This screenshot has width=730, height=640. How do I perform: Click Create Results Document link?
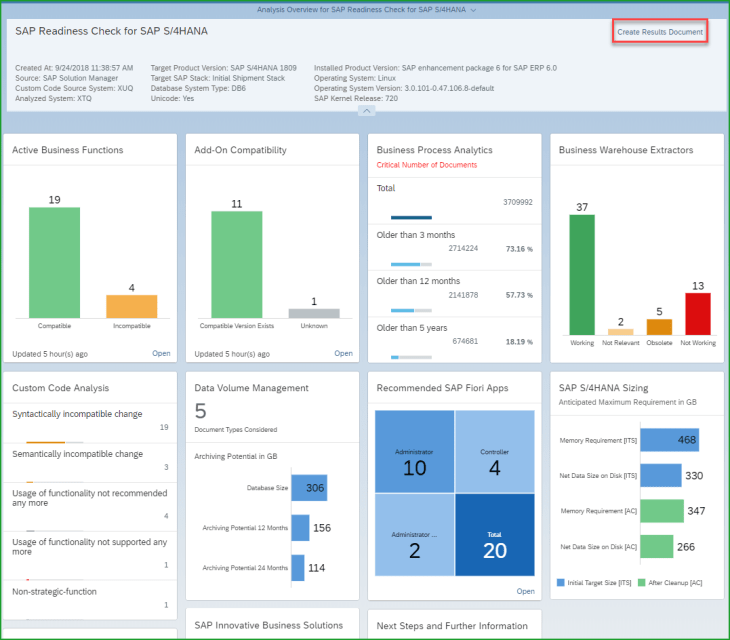pos(660,32)
